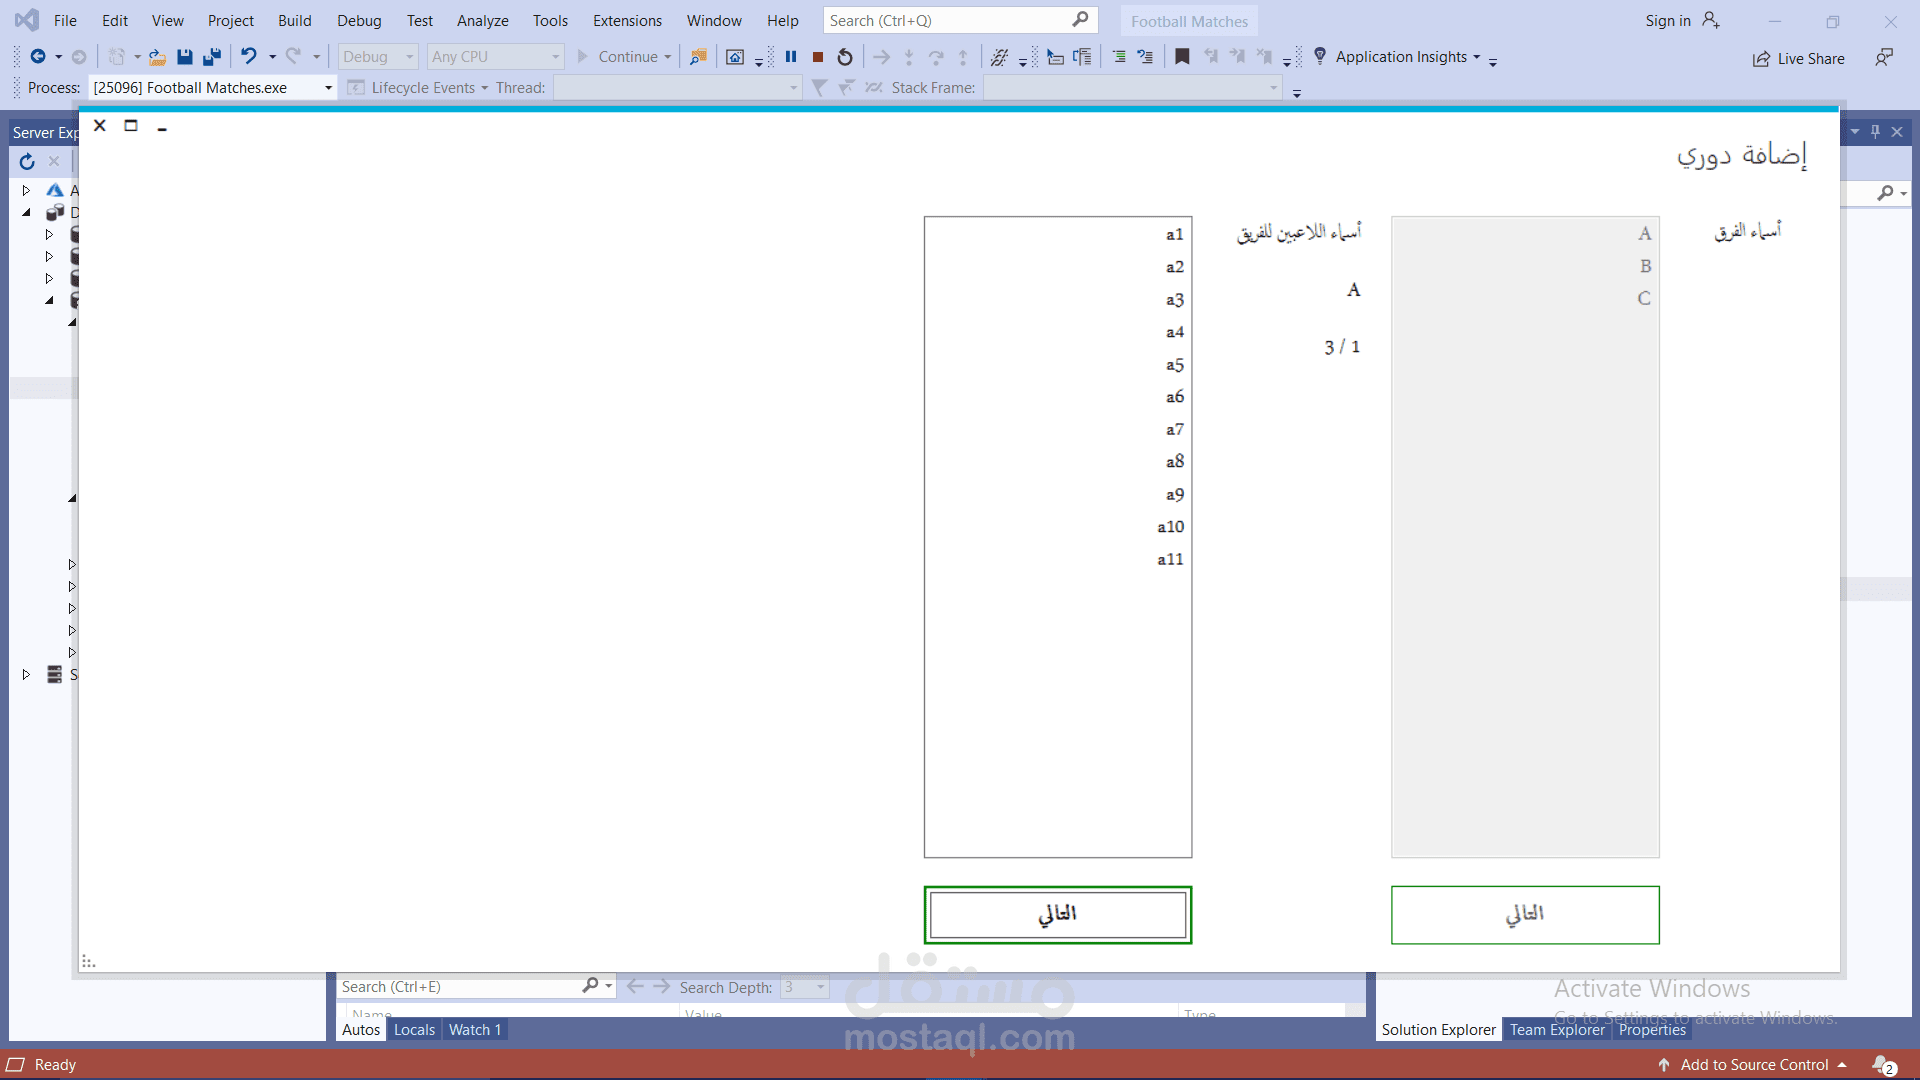Expand the Application Insights dropdown
Screen dimensions: 1920x1080
pos(1476,57)
